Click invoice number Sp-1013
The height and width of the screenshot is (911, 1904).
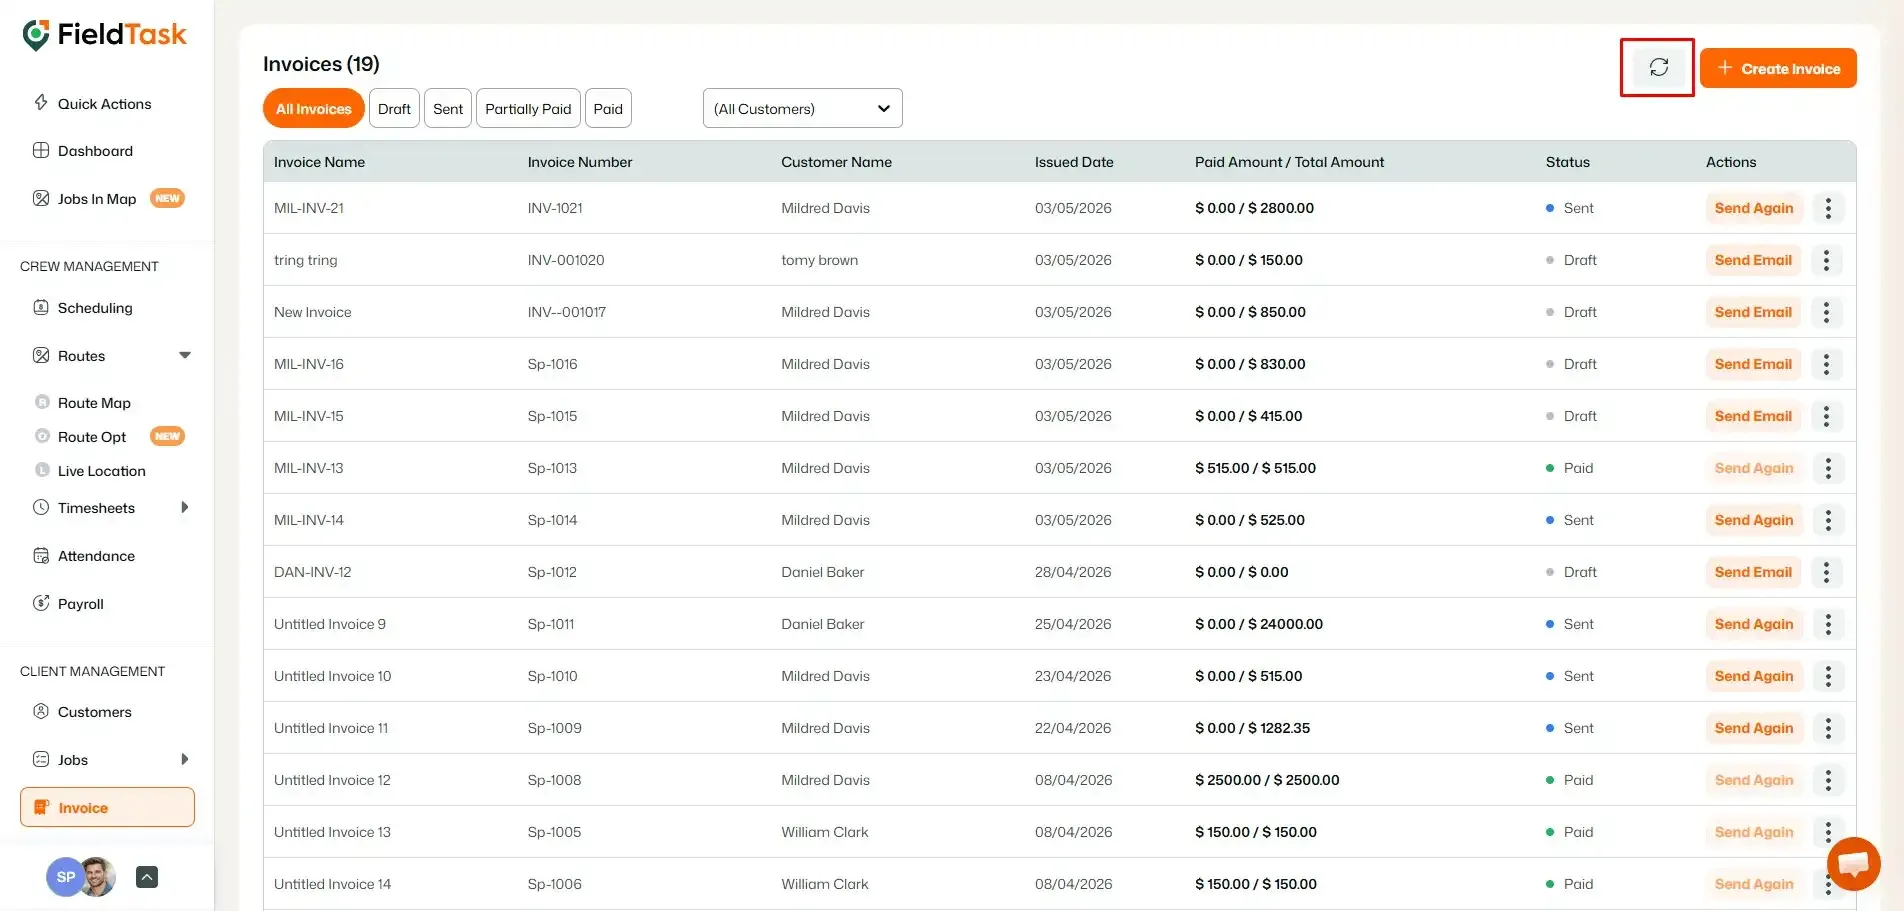[552, 468]
